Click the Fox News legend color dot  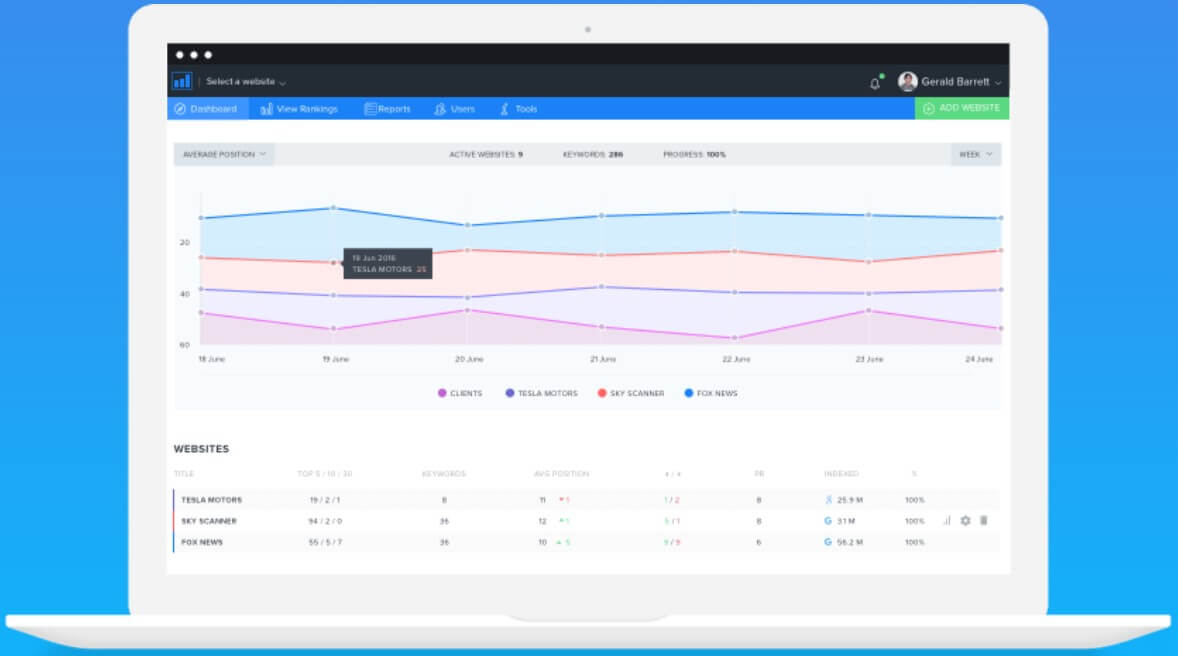pyautogui.click(x=689, y=393)
